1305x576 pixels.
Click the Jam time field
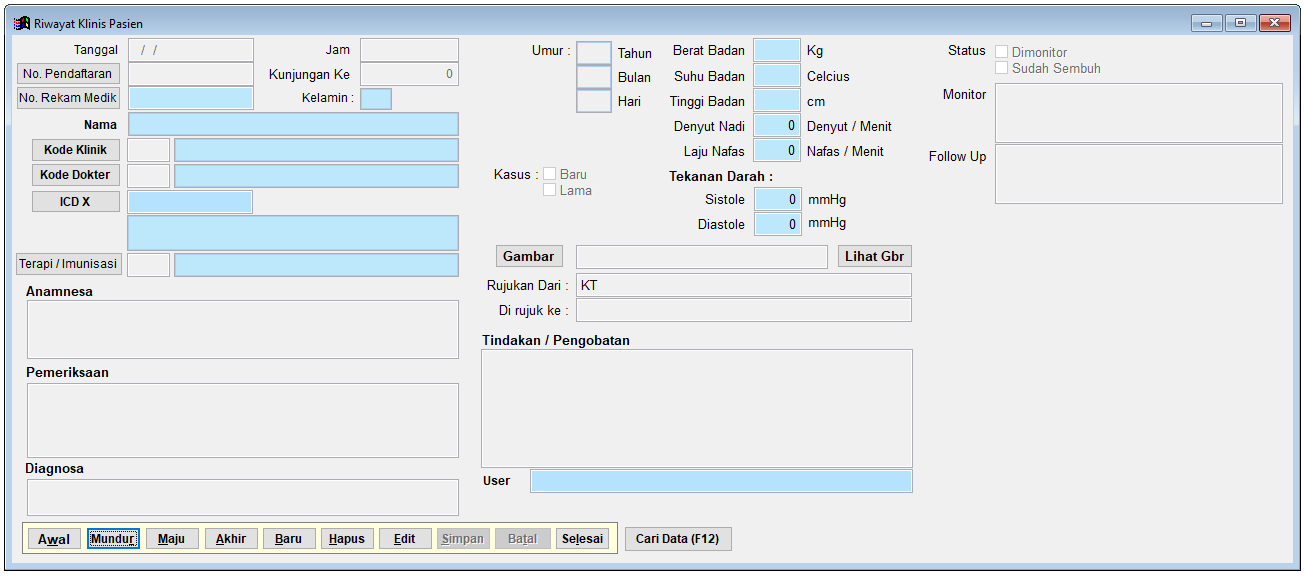pyautogui.click(x=410, y=50)
